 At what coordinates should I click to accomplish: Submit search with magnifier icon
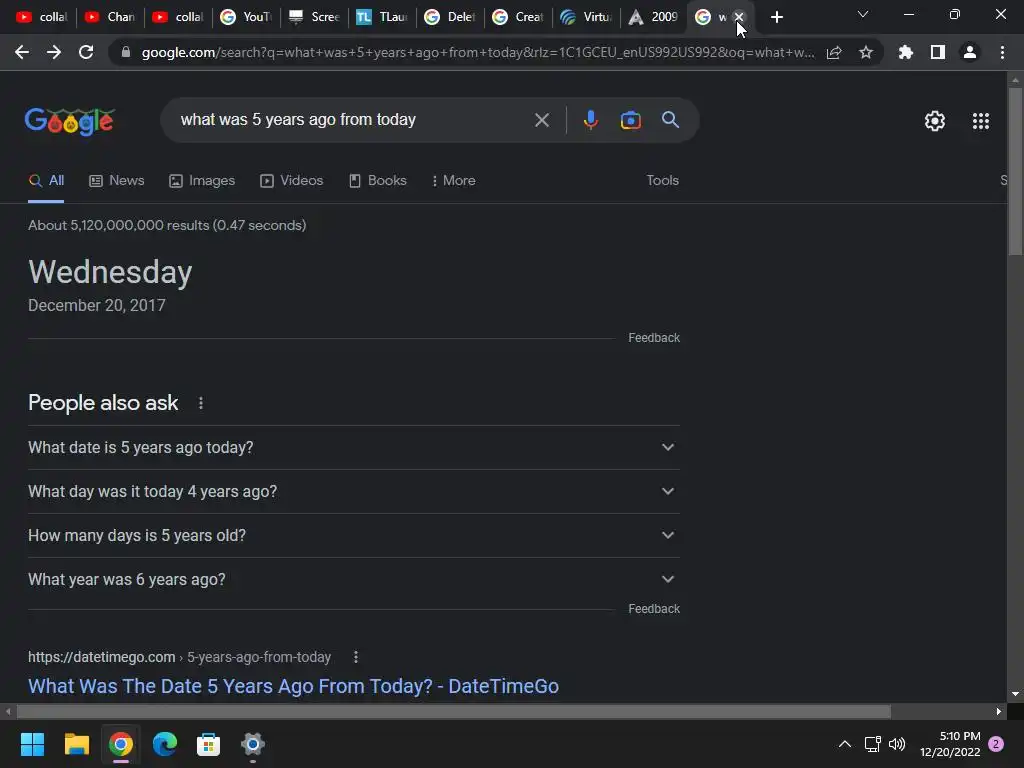point(670,120)
